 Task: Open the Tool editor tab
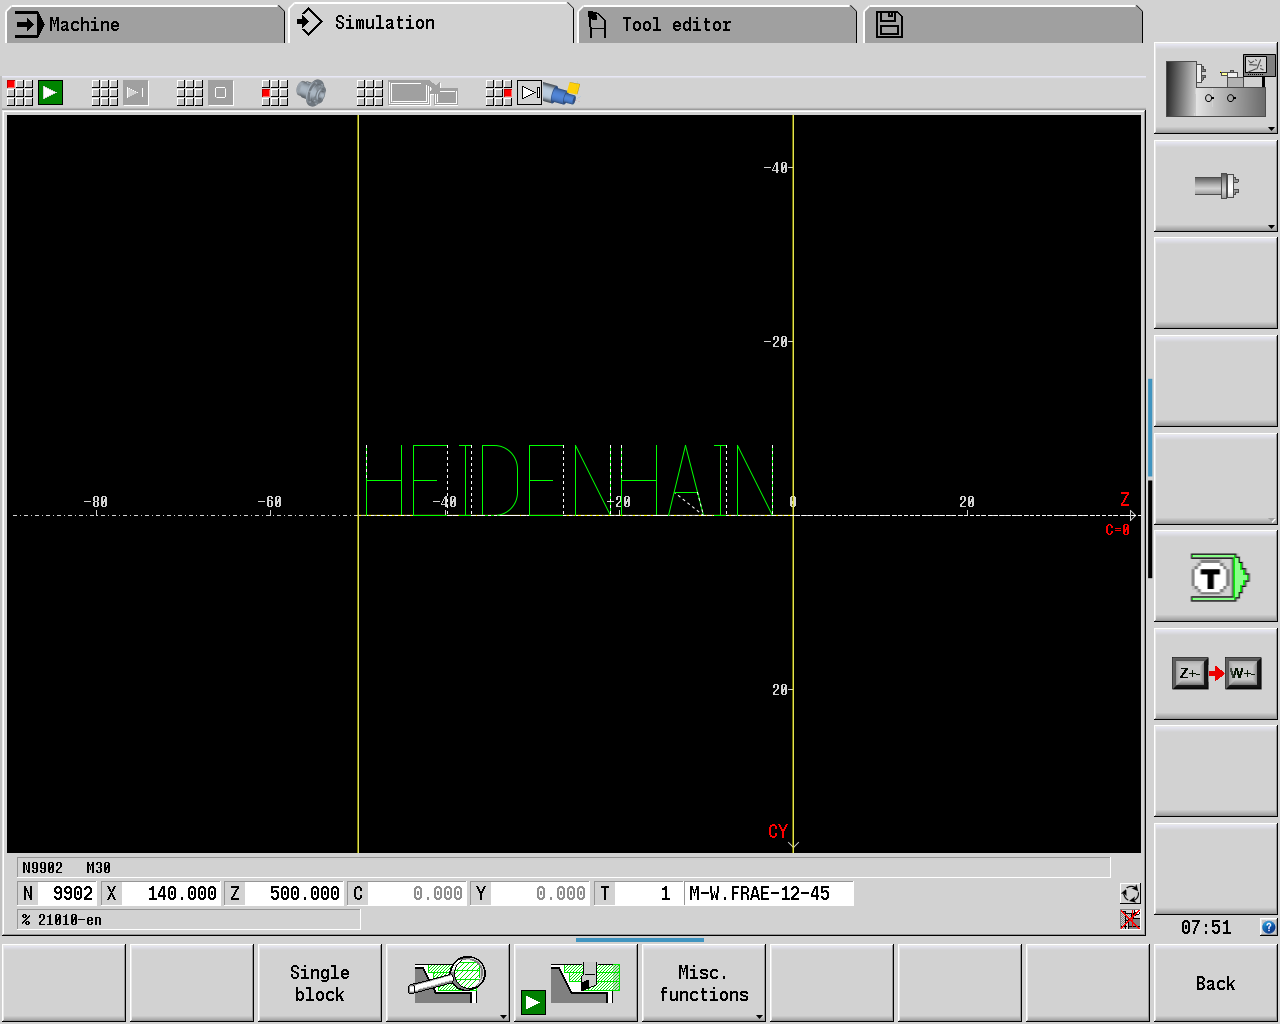tap(717, 24)
